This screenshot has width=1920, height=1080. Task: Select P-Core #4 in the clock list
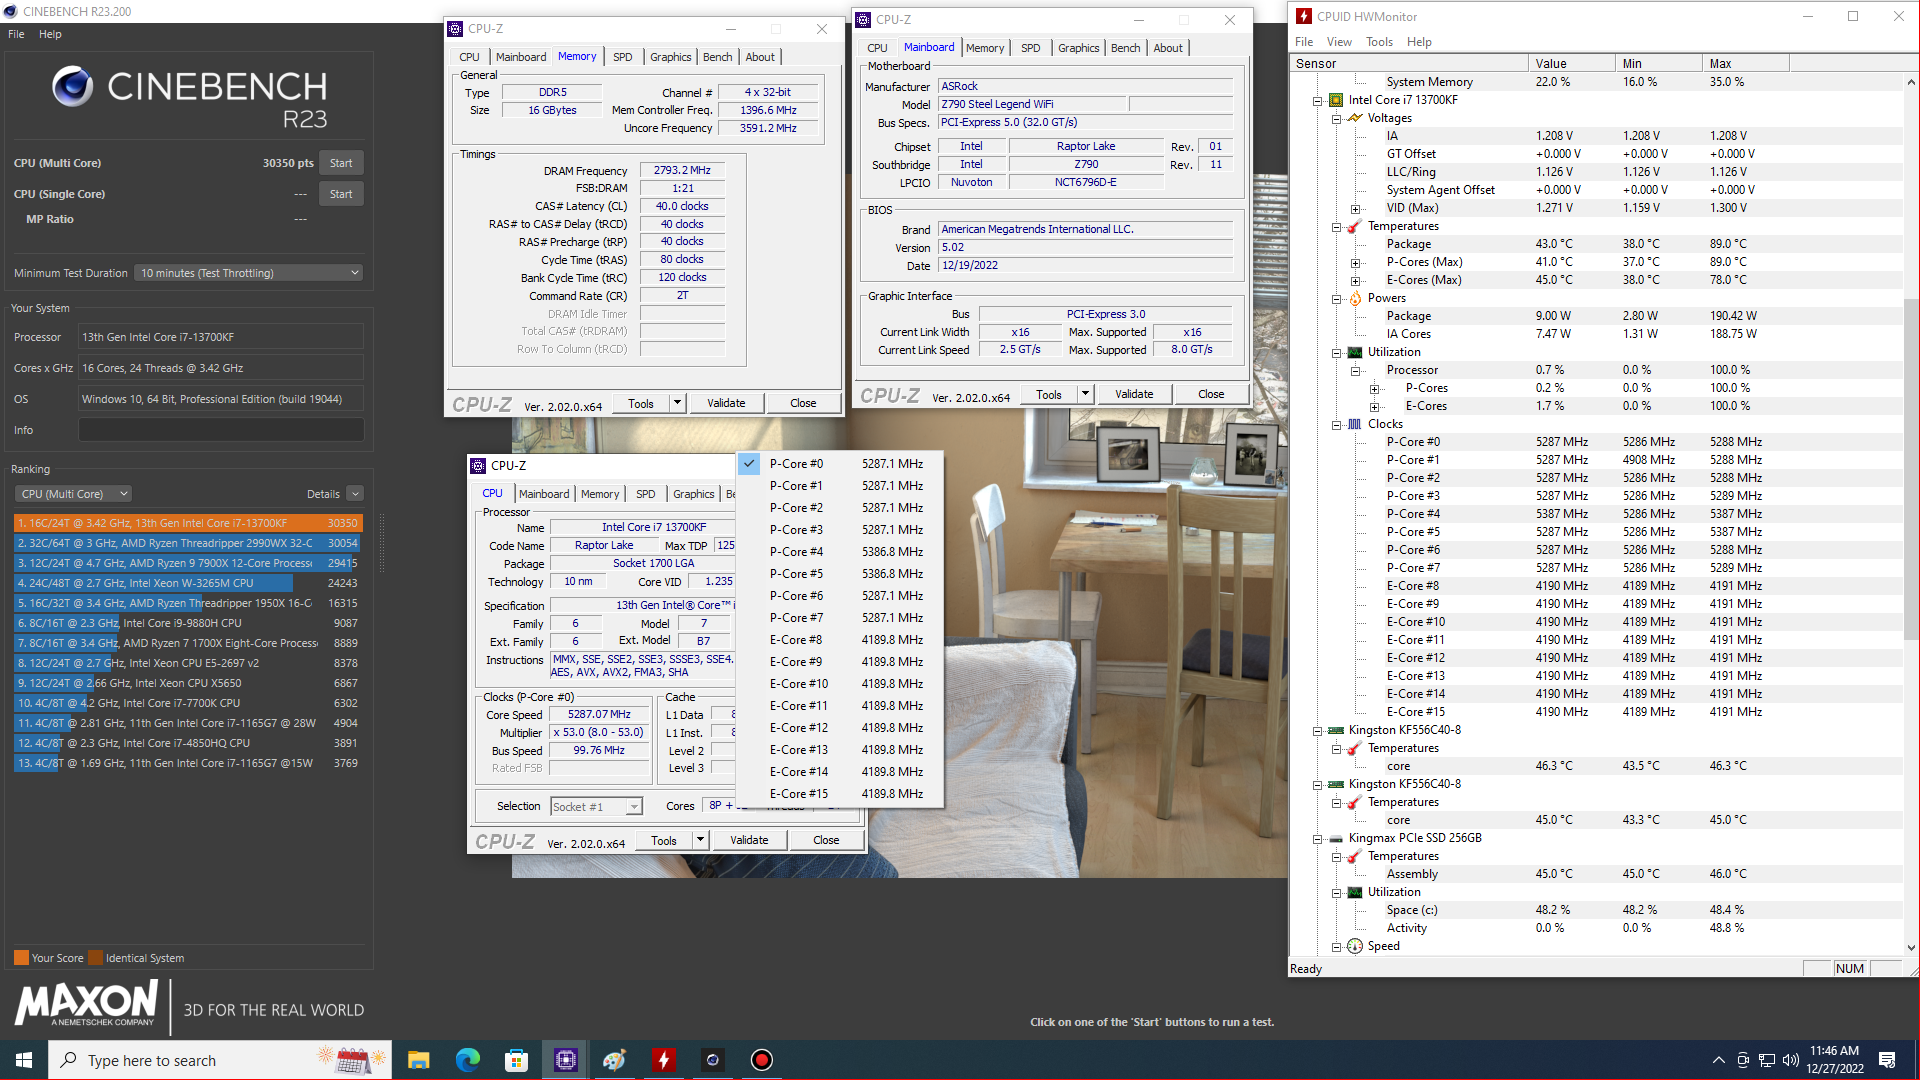[796, 552]
